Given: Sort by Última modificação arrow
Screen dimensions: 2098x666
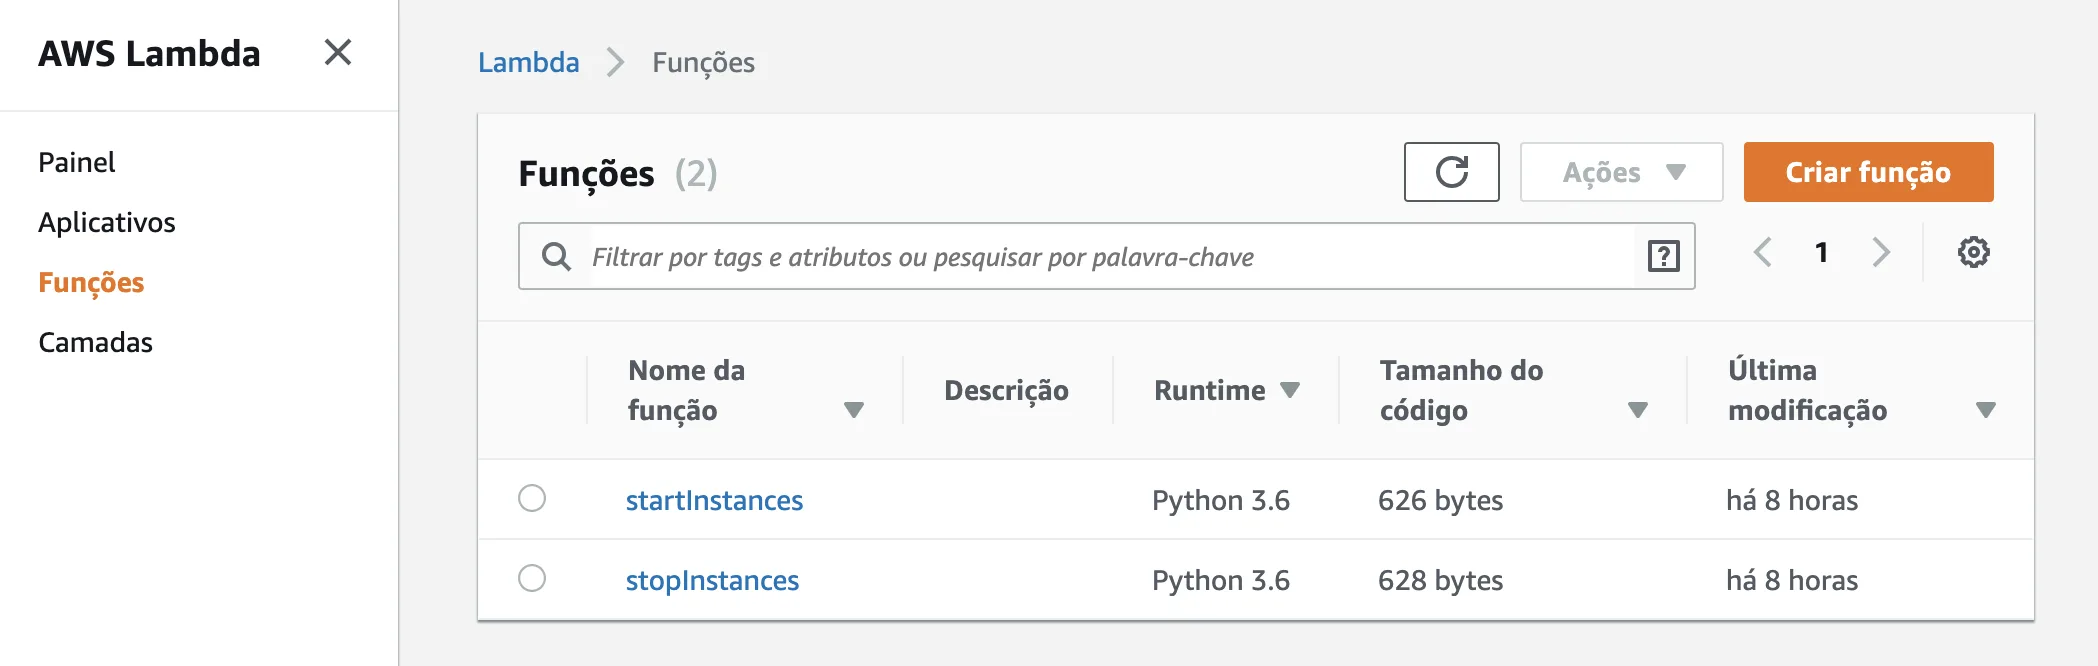Looking at the screenshot, I should point(1986,410).
